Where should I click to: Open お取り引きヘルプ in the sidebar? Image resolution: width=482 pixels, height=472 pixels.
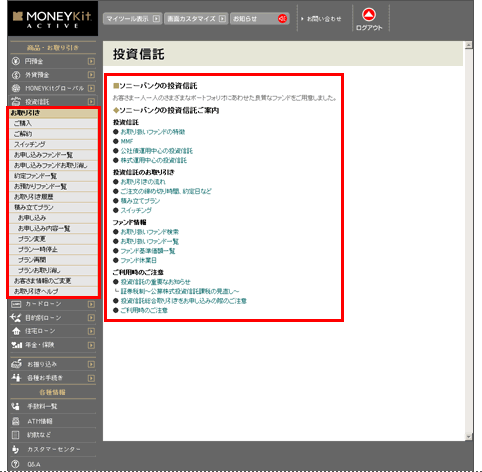tap(53, 291)
